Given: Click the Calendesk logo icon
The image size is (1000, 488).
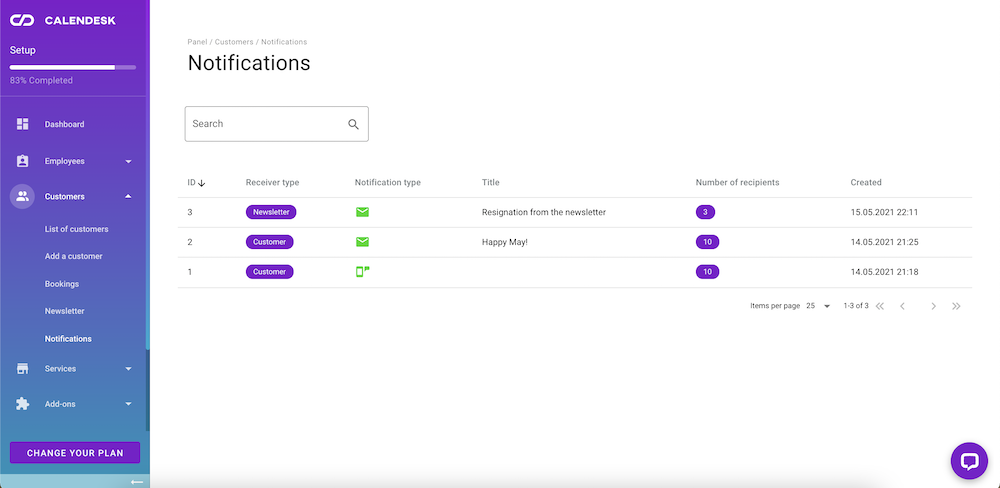Looking at the screenshot, I should point(22,20).
